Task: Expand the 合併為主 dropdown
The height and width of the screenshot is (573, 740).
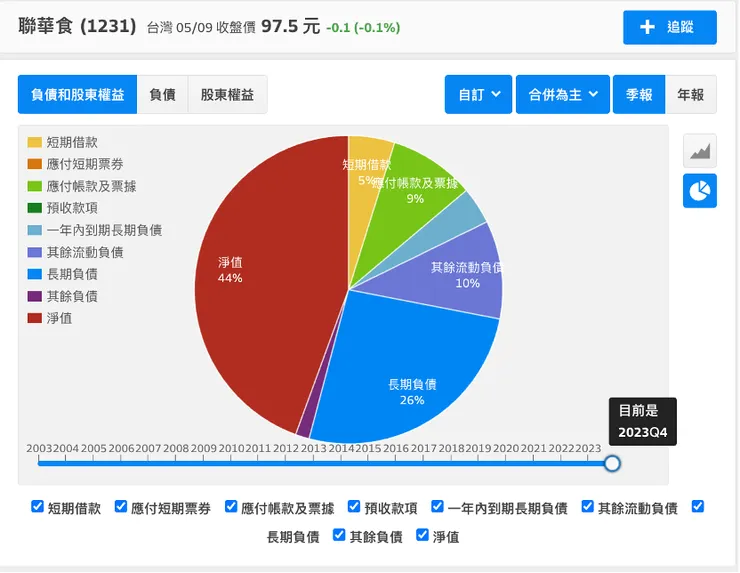Action: click(x=563, y=94)
